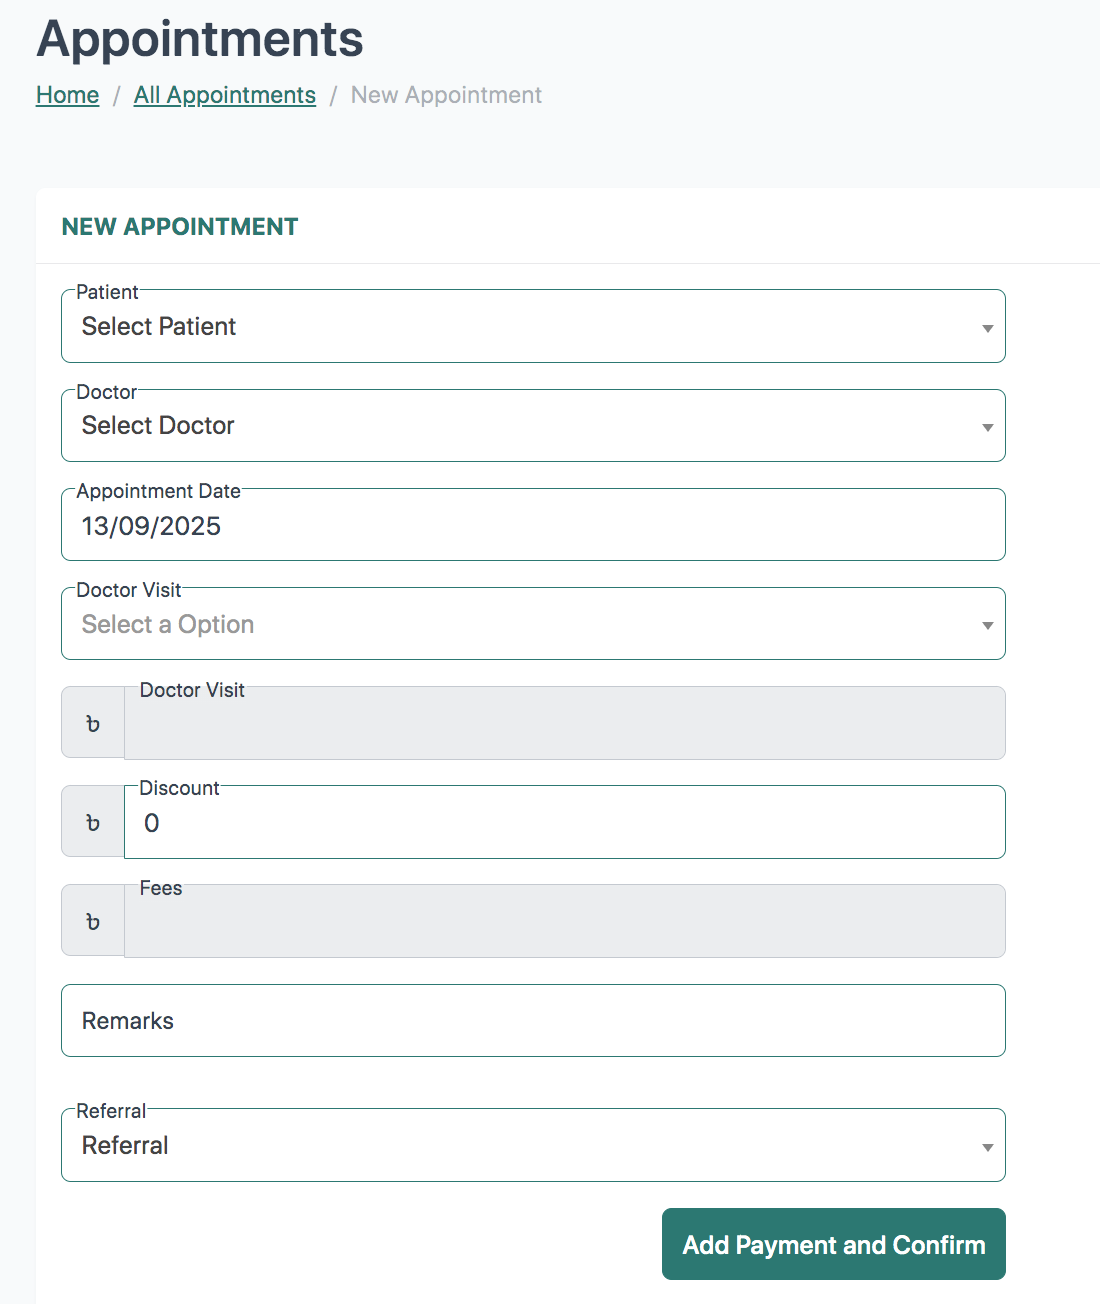Click the Taka icon beside Doctor Visit amount
Image resolution: width=1100 pixels, height=1304 pixels.
[x=93, y=723]
